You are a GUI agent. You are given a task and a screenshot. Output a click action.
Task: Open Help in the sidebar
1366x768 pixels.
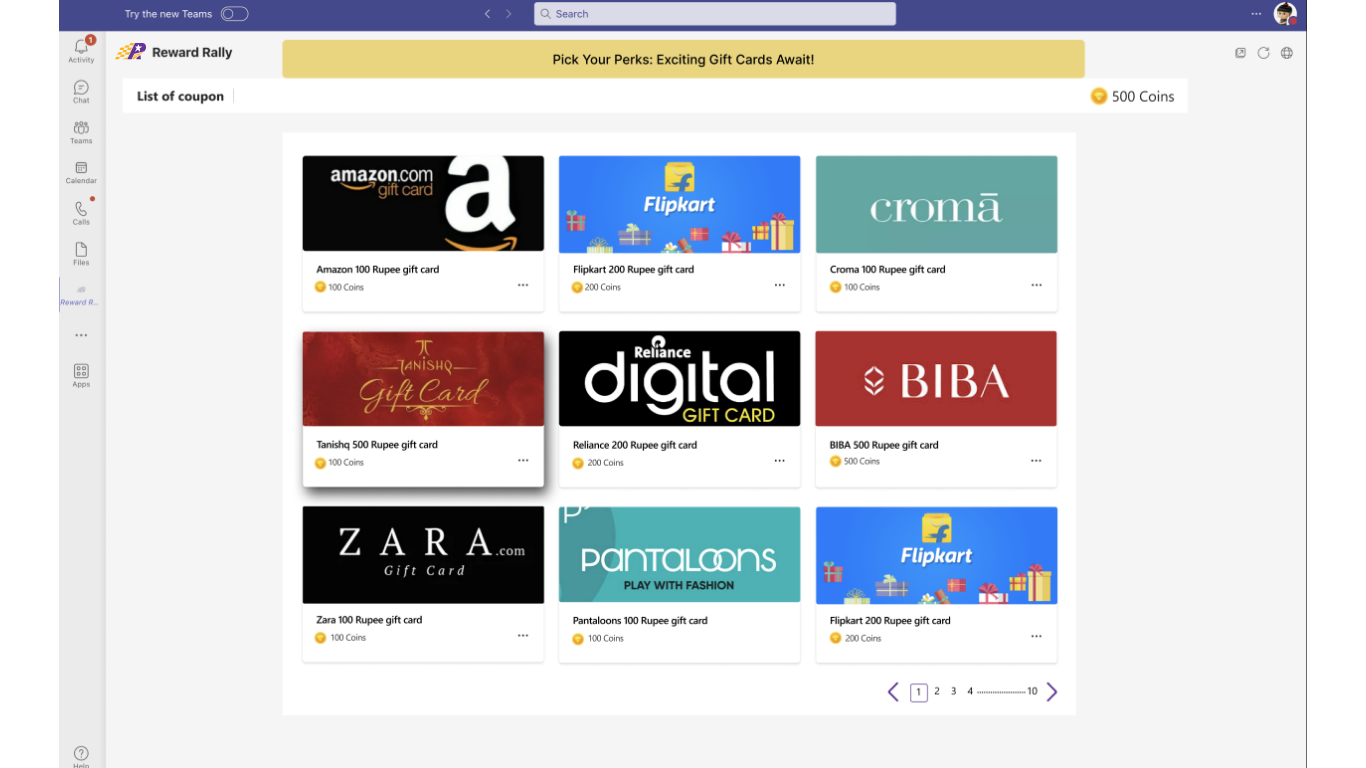[x=81, y=756]
